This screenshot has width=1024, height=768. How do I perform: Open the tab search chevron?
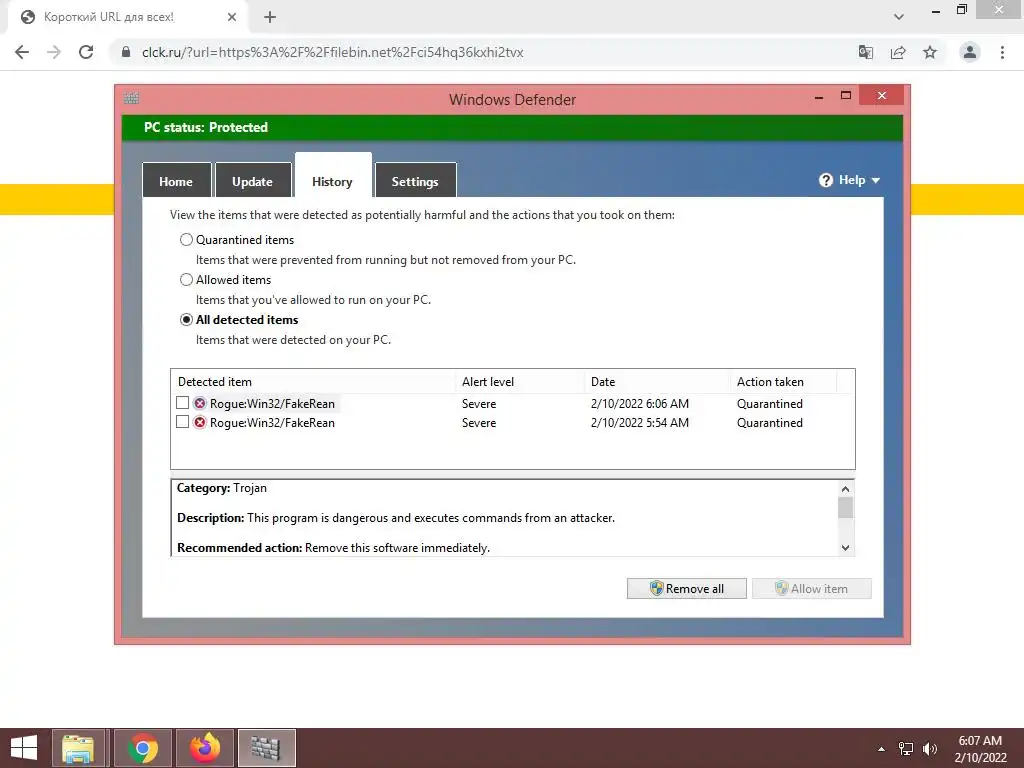899,17
